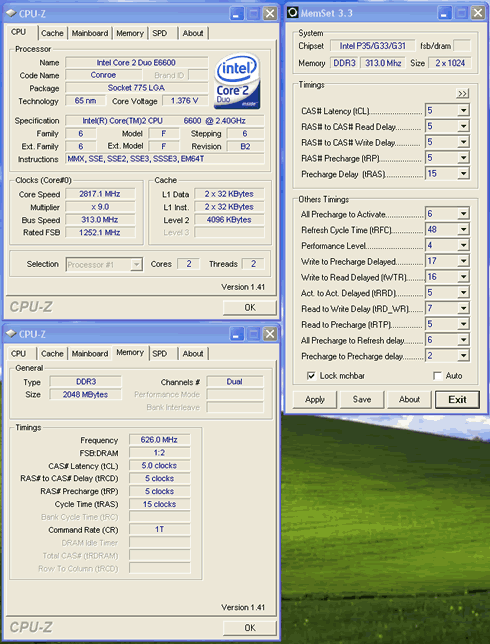Open the Write to Precharge Delayed dropdown
490x644 pixels.
pyautogui.click(x=463, y=261)
